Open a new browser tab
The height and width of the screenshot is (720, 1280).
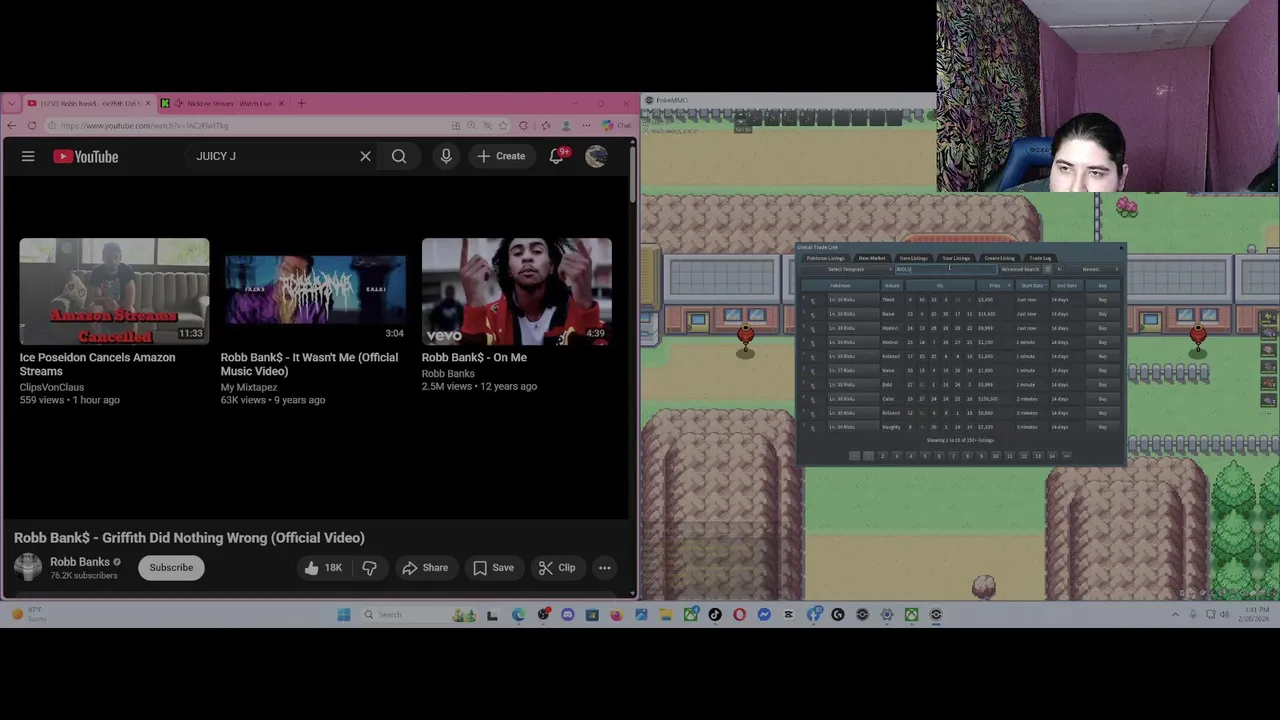click(x=302, y=103)
